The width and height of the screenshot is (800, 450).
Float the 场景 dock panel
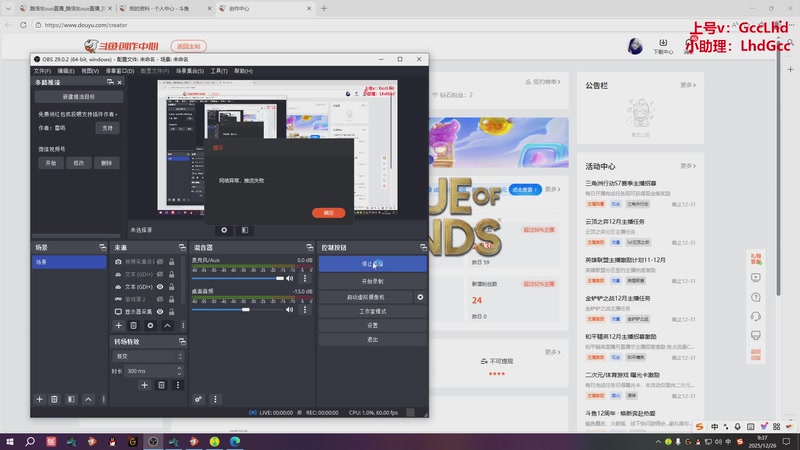(x=103, y=247)
